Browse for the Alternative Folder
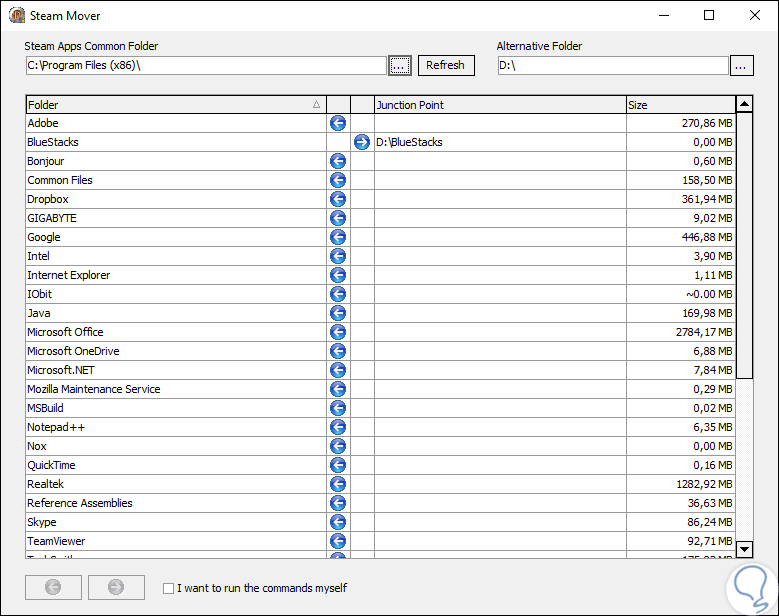Image resolution: width=779 pixels, height=616 pixels. (x=741, y=65)
